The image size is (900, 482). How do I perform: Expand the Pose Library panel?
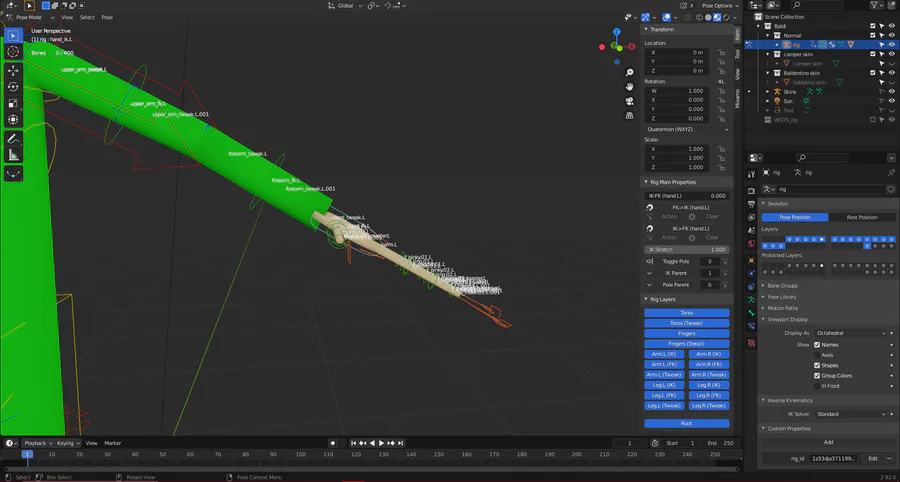click(781, 297)
